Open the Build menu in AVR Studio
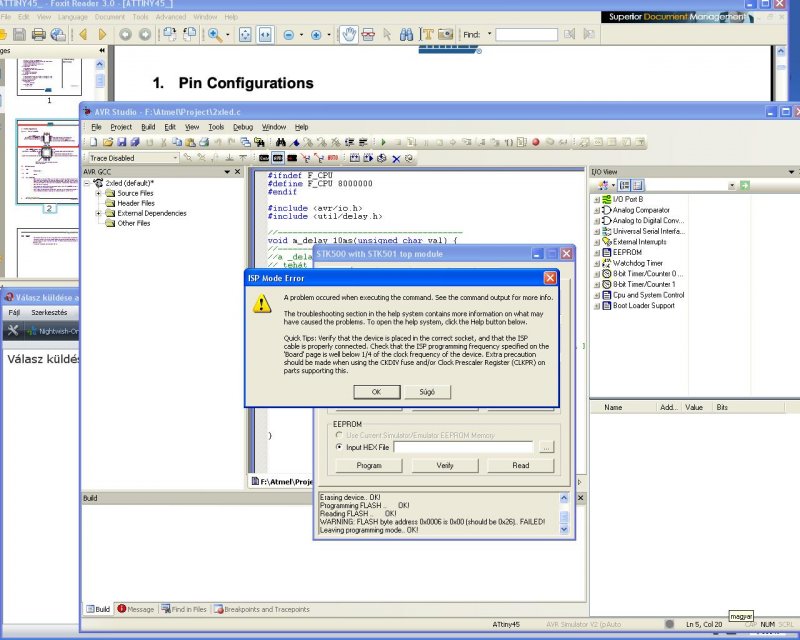This screenshot has width=800, height=640. click(148, 127)
